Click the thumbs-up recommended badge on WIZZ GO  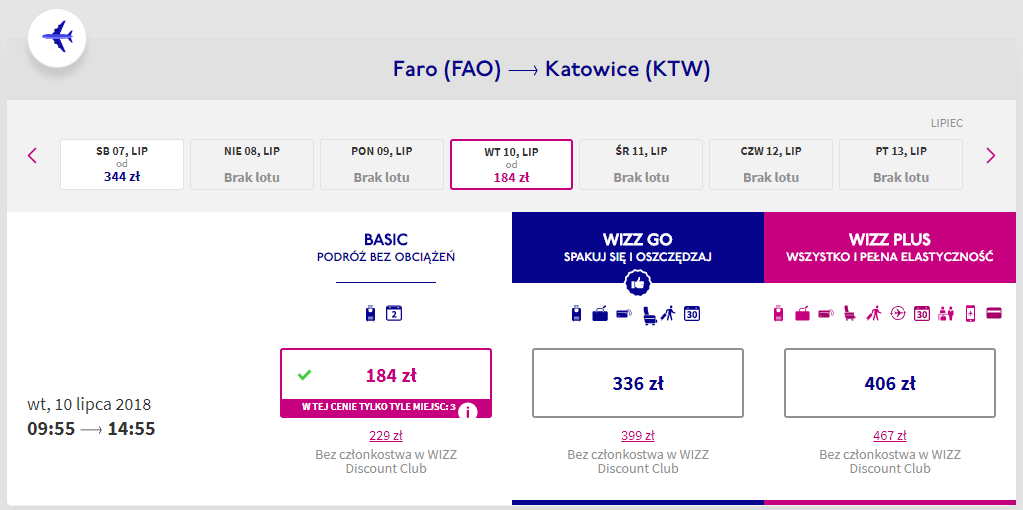click(637, 283)
